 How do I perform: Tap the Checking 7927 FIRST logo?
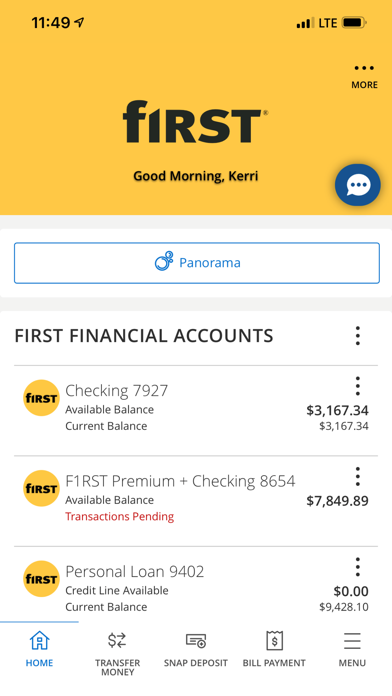(x=41, y=398)
